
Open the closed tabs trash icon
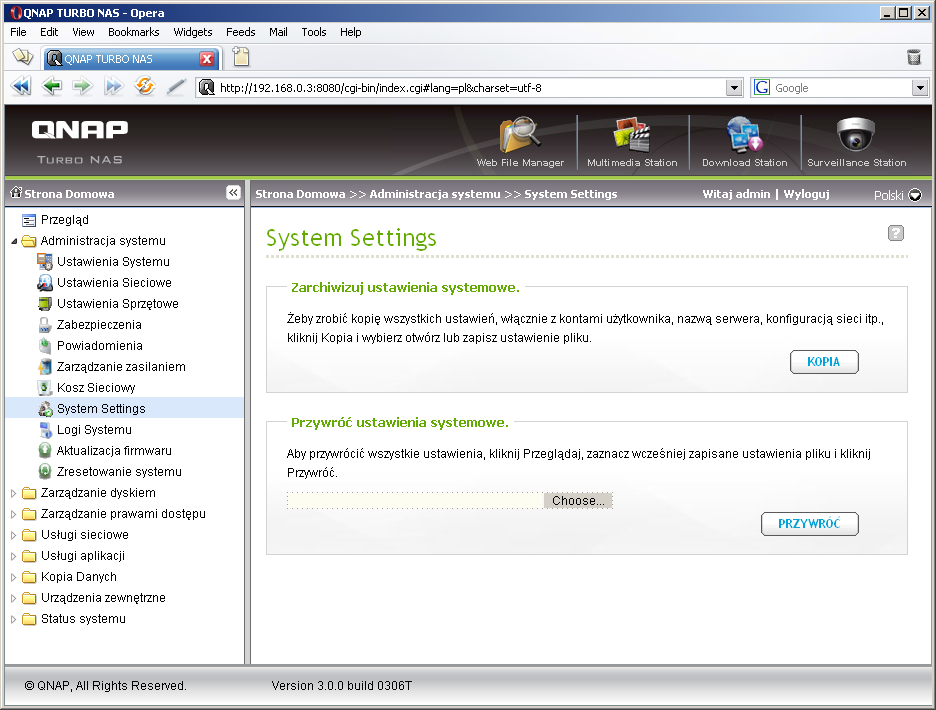913,57
